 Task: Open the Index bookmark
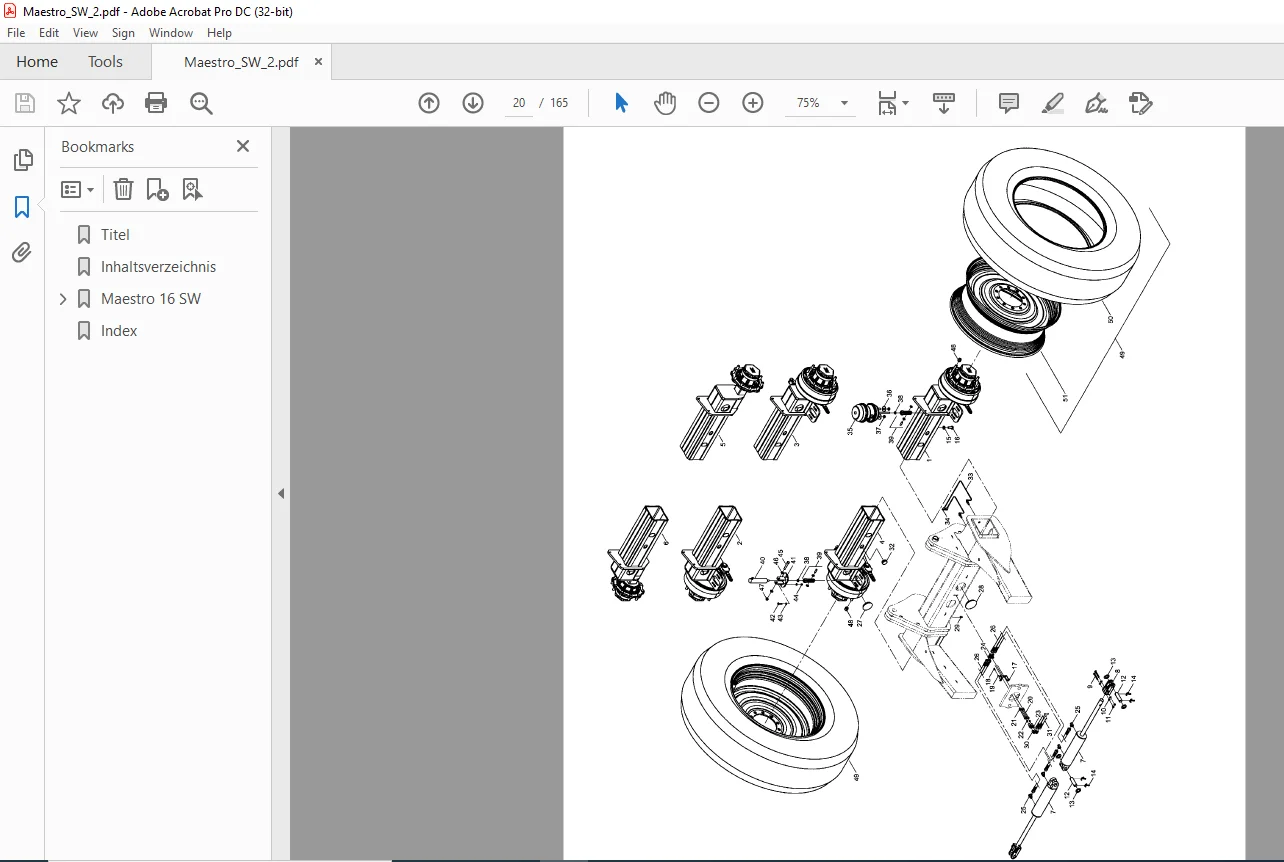coord(119,331)
